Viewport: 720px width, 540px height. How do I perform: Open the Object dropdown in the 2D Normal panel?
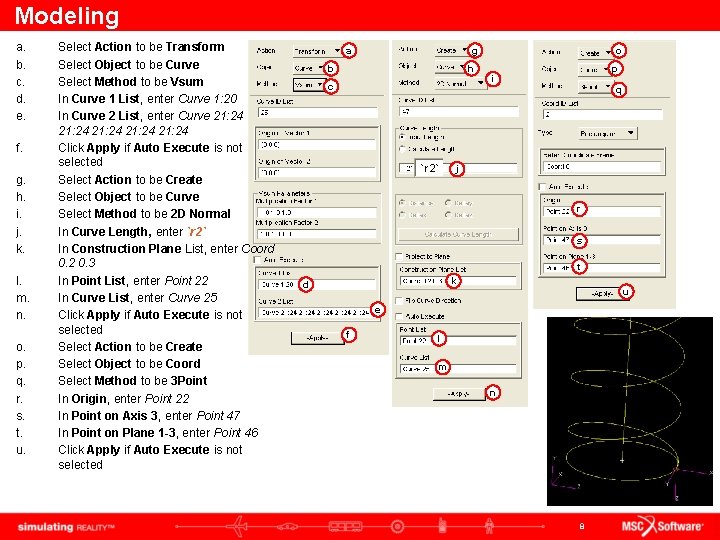click(451, 67)
